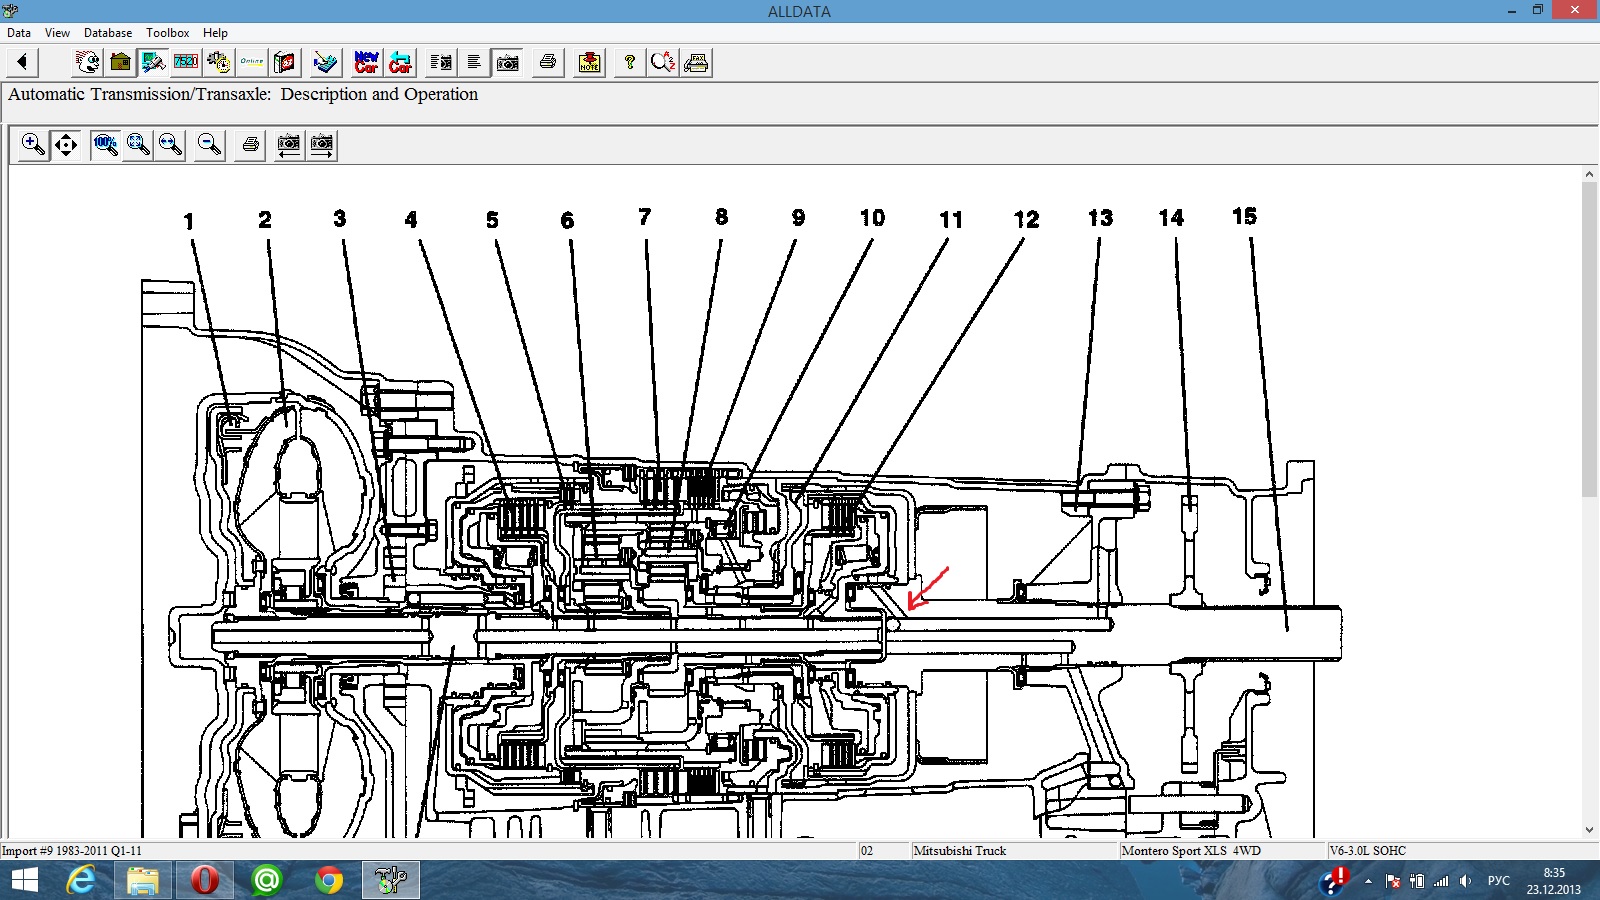Click scroll up arrow of diagram
Viewport: 1600px width, 900px height.
coord(1589,175)
